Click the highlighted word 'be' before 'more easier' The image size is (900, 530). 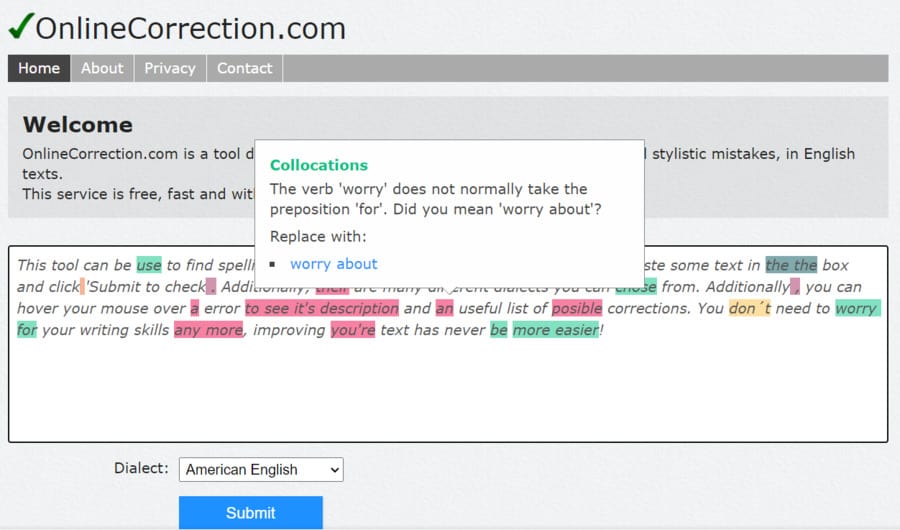[498, 330]
